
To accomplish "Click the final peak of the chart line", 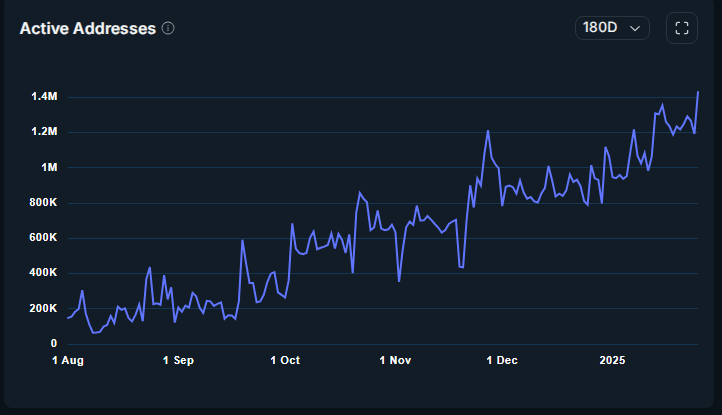I will [x=698, y=92].
